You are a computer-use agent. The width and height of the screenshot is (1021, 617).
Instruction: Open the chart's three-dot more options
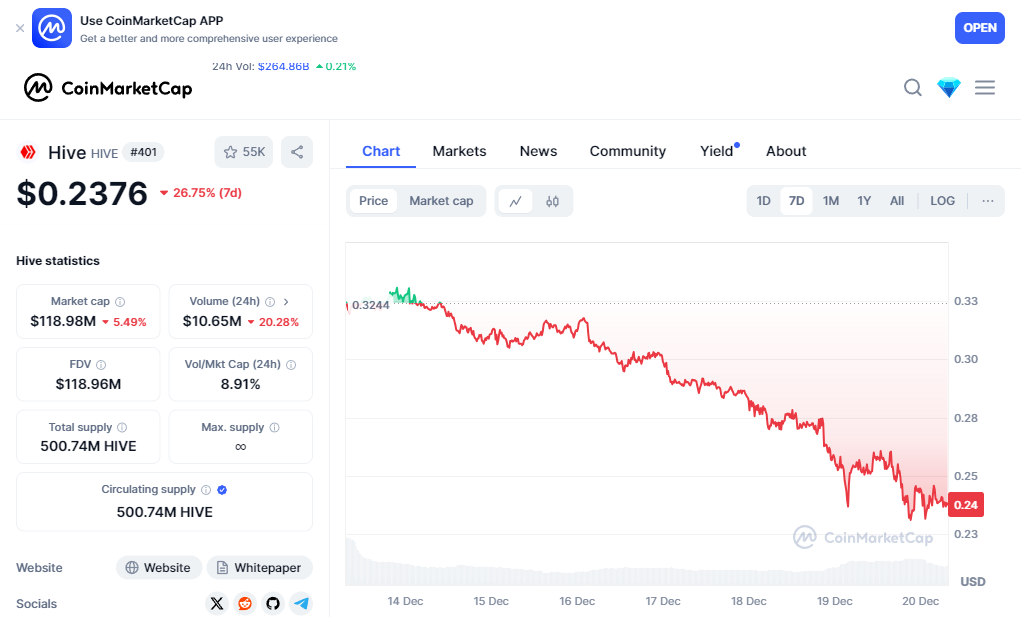tap(988, 201)
